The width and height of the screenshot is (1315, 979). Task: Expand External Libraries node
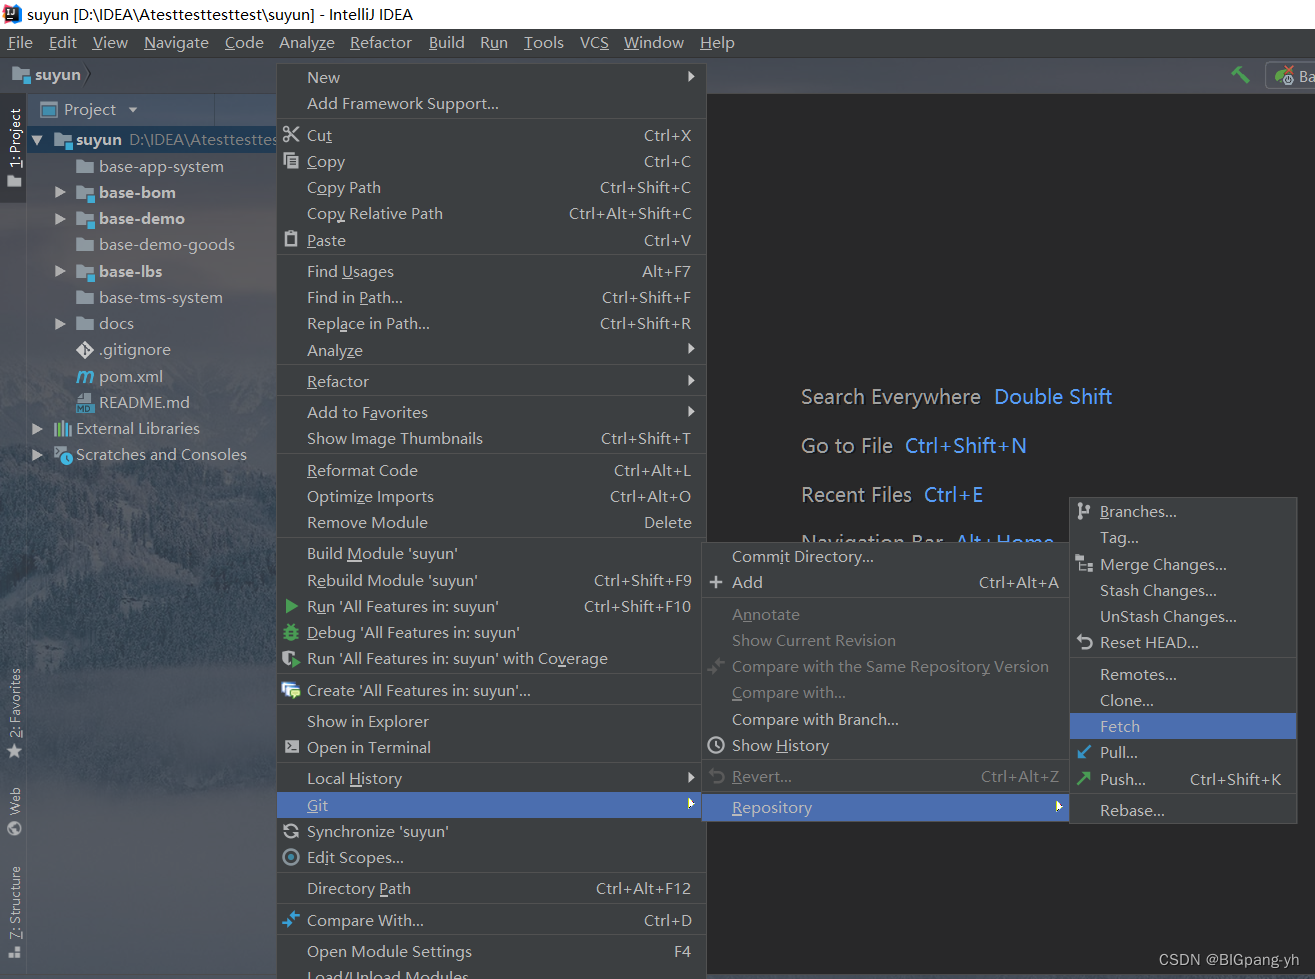click(x=37, y=428)
